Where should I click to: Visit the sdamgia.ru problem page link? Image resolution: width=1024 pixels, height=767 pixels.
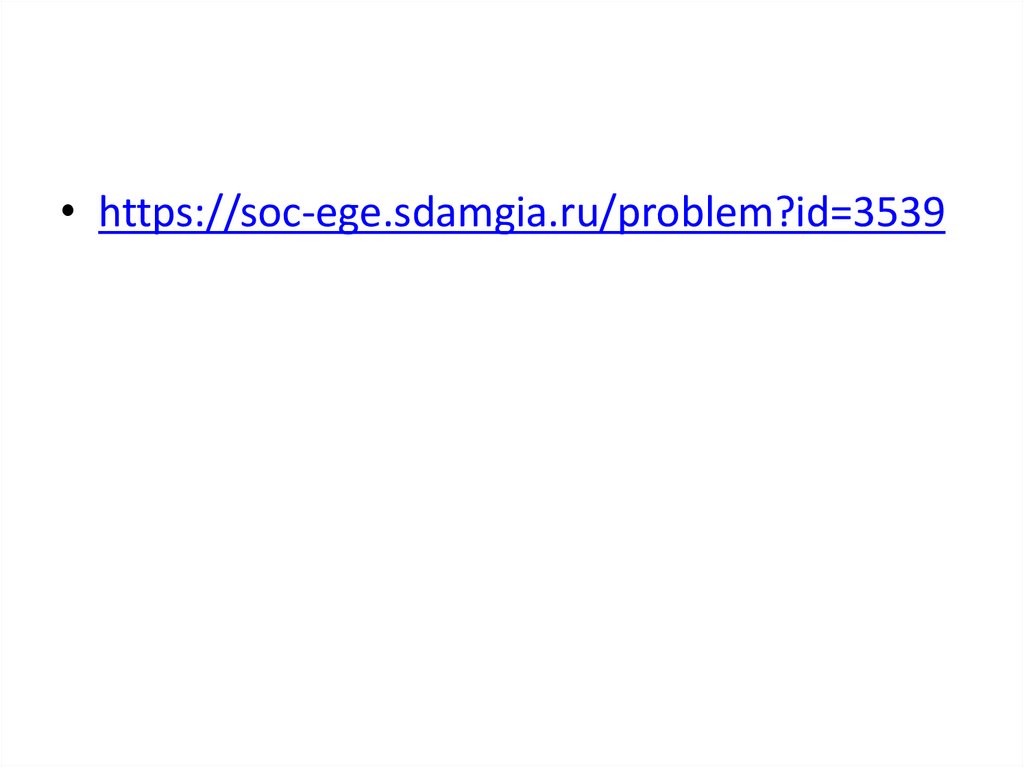point(521,212)
